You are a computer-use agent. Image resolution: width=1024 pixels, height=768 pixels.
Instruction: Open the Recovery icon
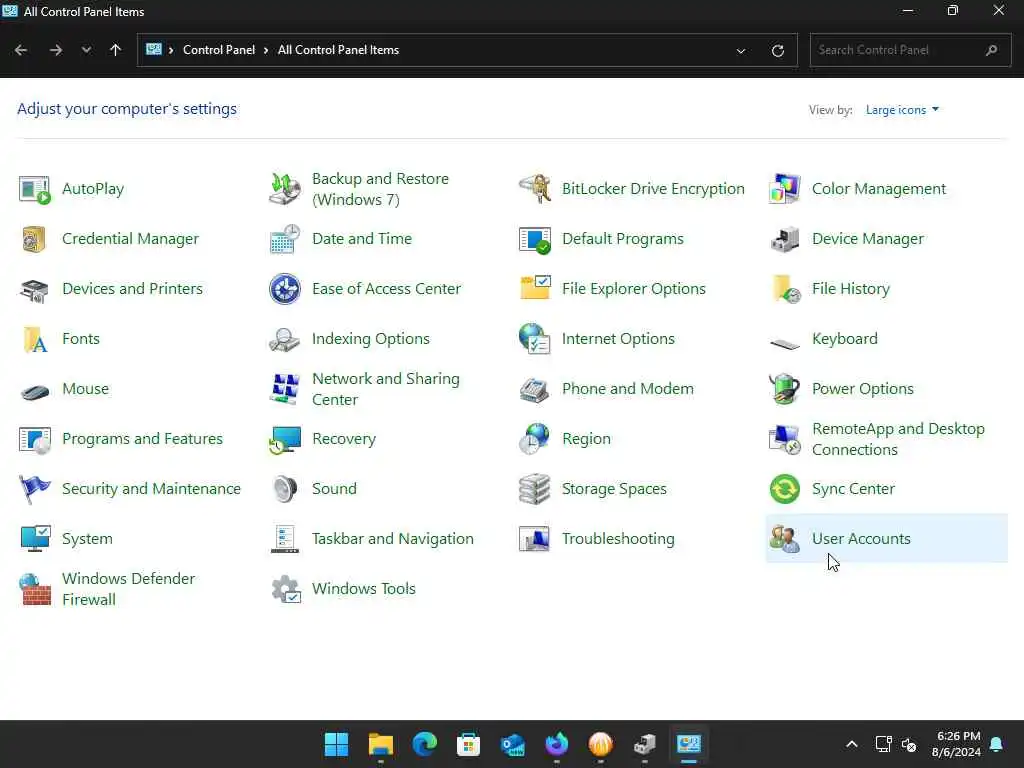click(285, 440)
